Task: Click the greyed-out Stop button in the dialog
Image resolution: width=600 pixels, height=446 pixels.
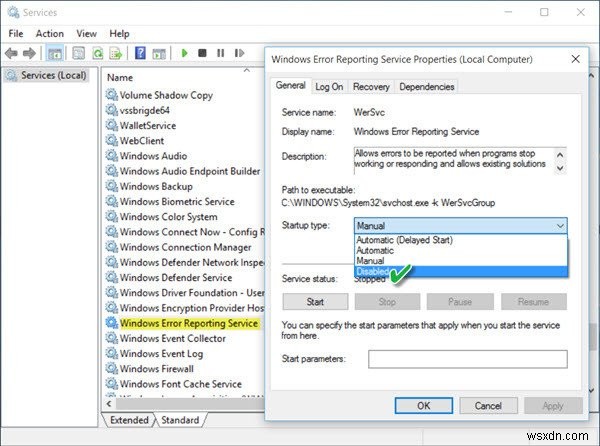Action: point(387,302)
